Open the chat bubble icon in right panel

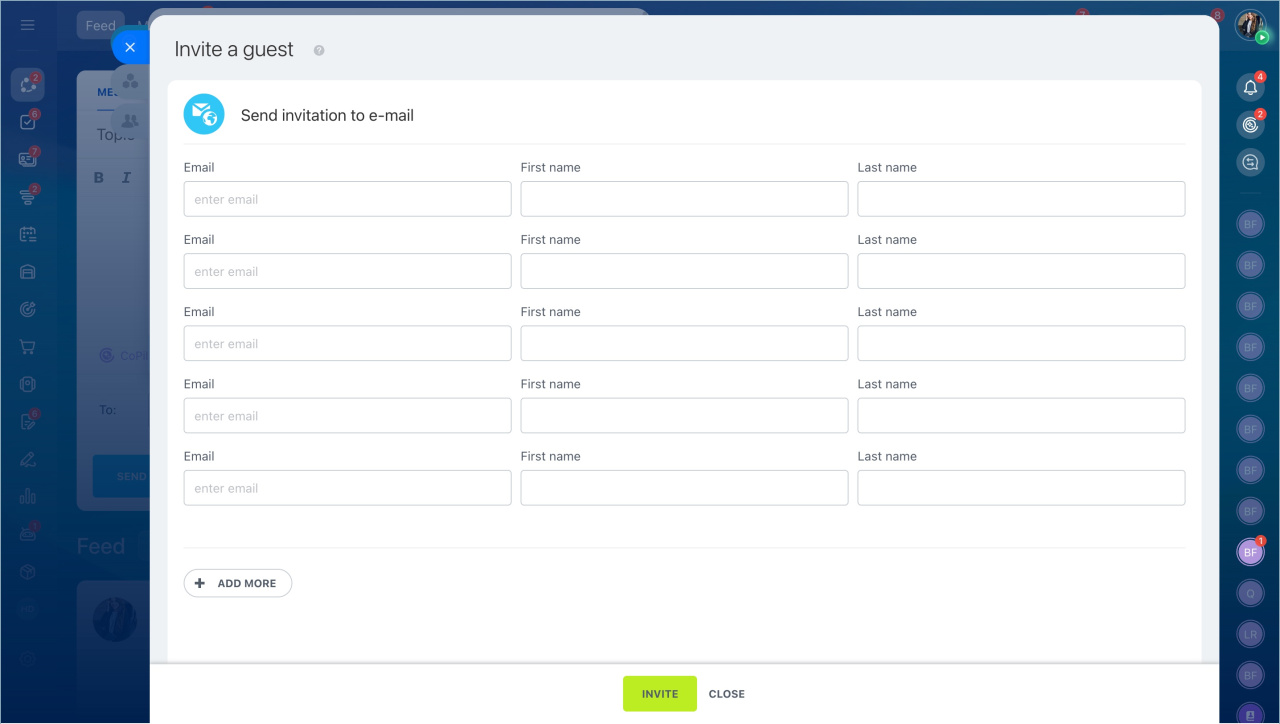(1250, 162)
